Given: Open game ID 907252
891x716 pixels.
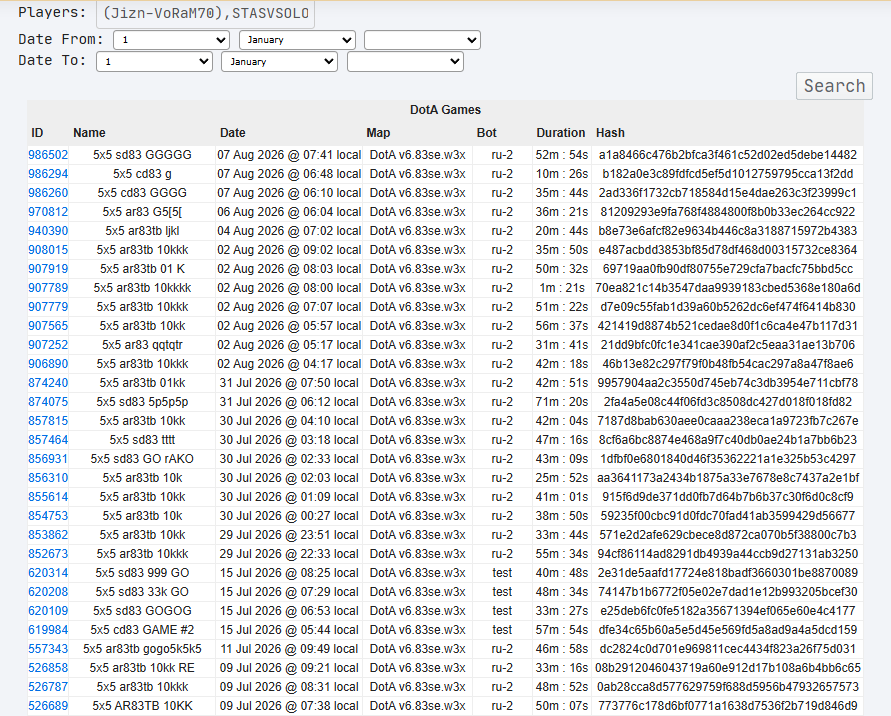Looking at the screenshot, I should [x=48, y=345].
